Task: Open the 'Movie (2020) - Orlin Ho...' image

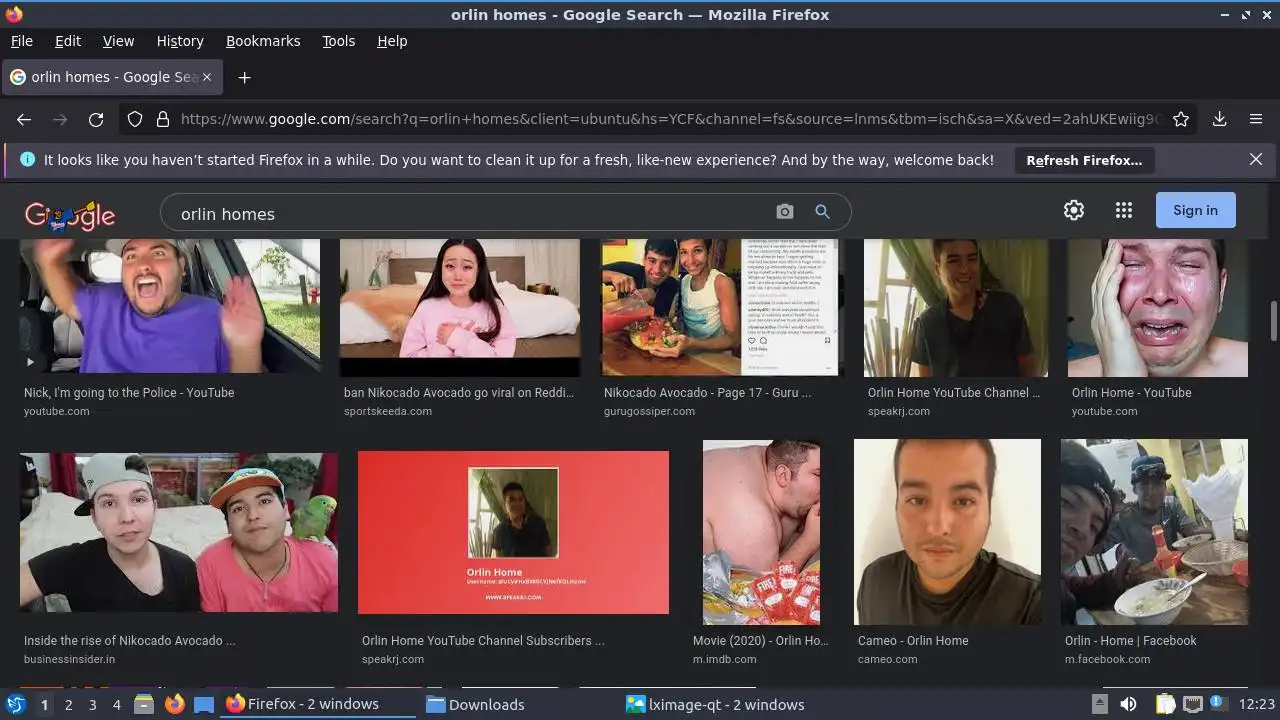Action: coord(761,532)
